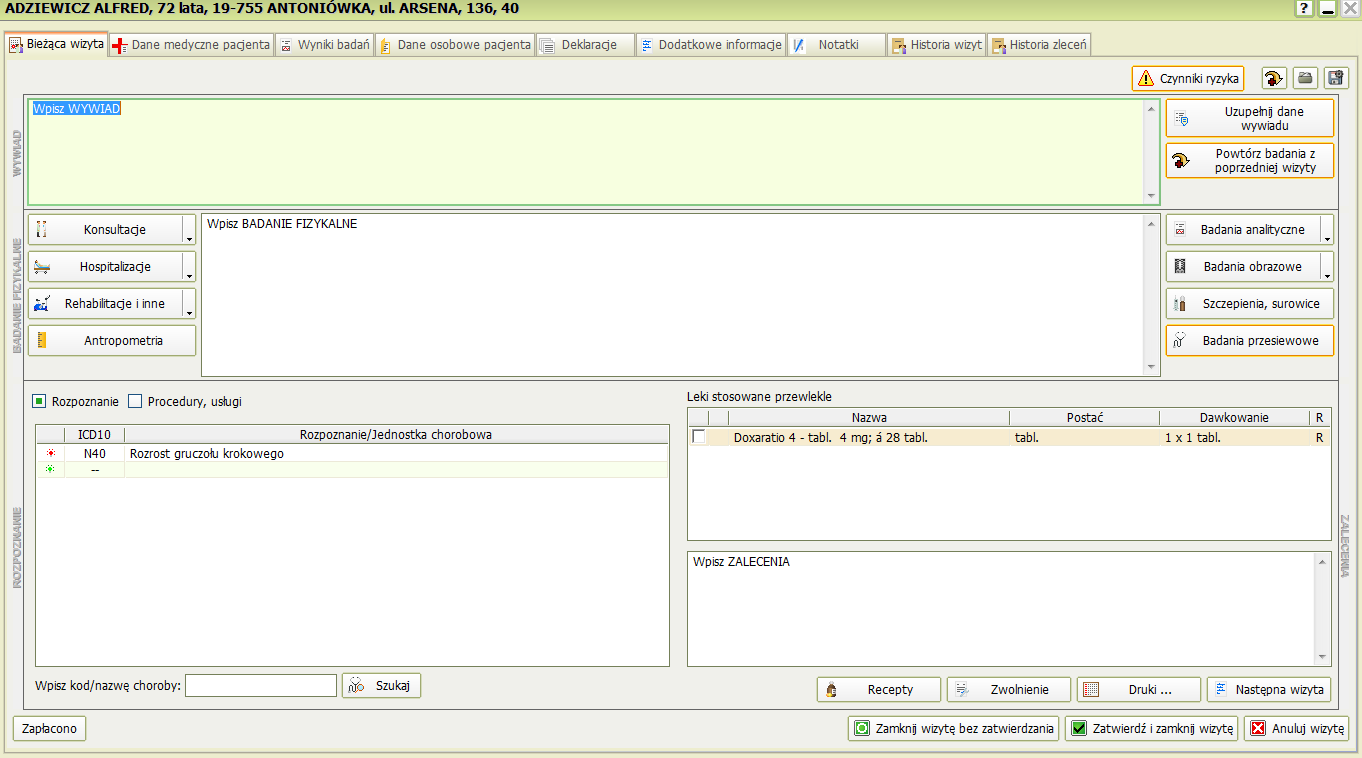Open Konsultacje referrals
Screen dimensions: 1362x758
[x=105, y=229]
